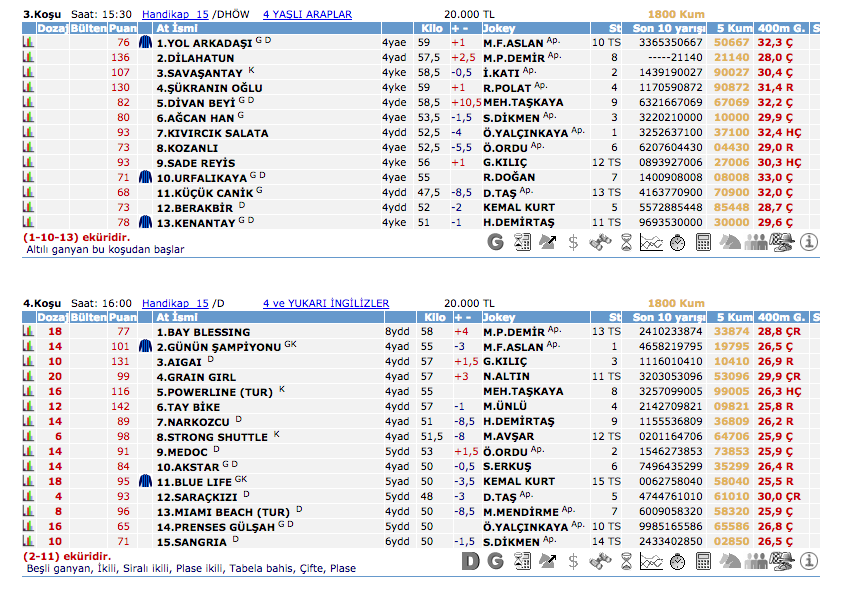Viewport: 845px width, 599px height.
Task: Open the 4 YAŞLI ARAPLAR link
Action: (307, 15)
